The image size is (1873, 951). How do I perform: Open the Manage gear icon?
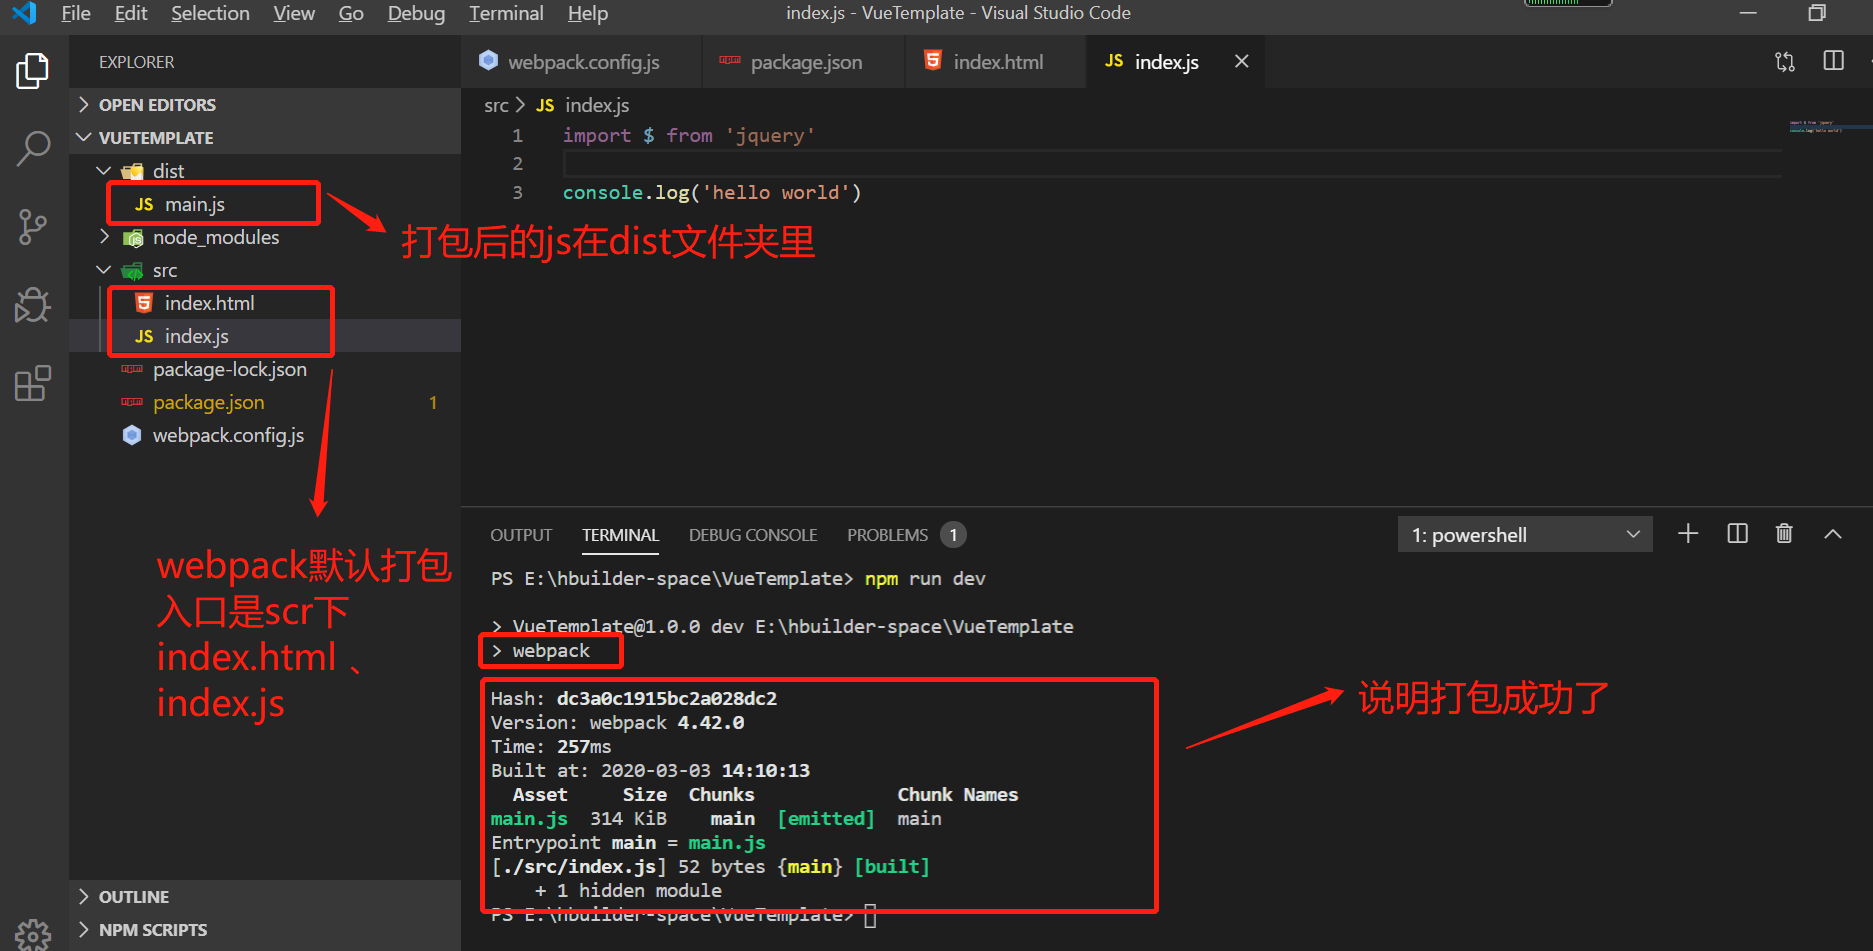[33, 935]
